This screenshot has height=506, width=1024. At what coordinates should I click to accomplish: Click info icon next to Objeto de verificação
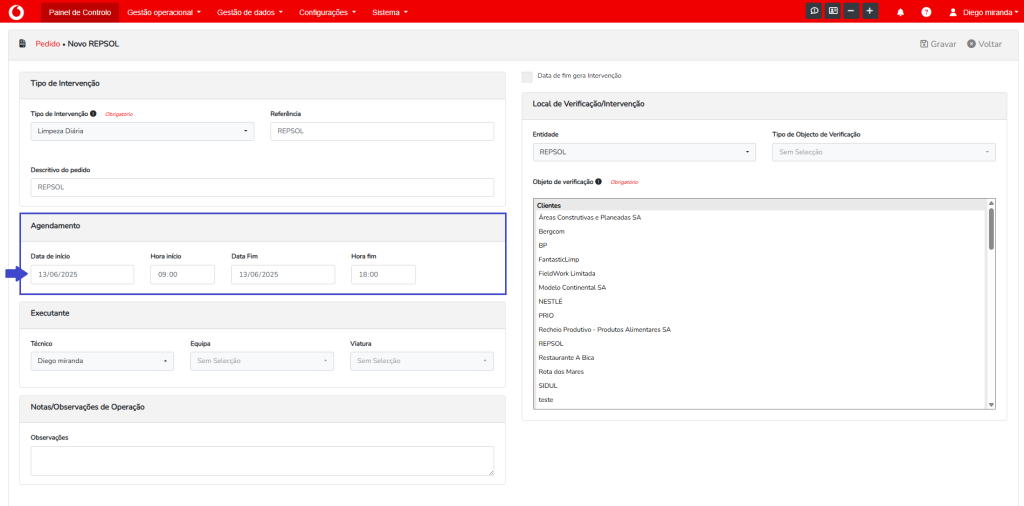pos(598,182)
